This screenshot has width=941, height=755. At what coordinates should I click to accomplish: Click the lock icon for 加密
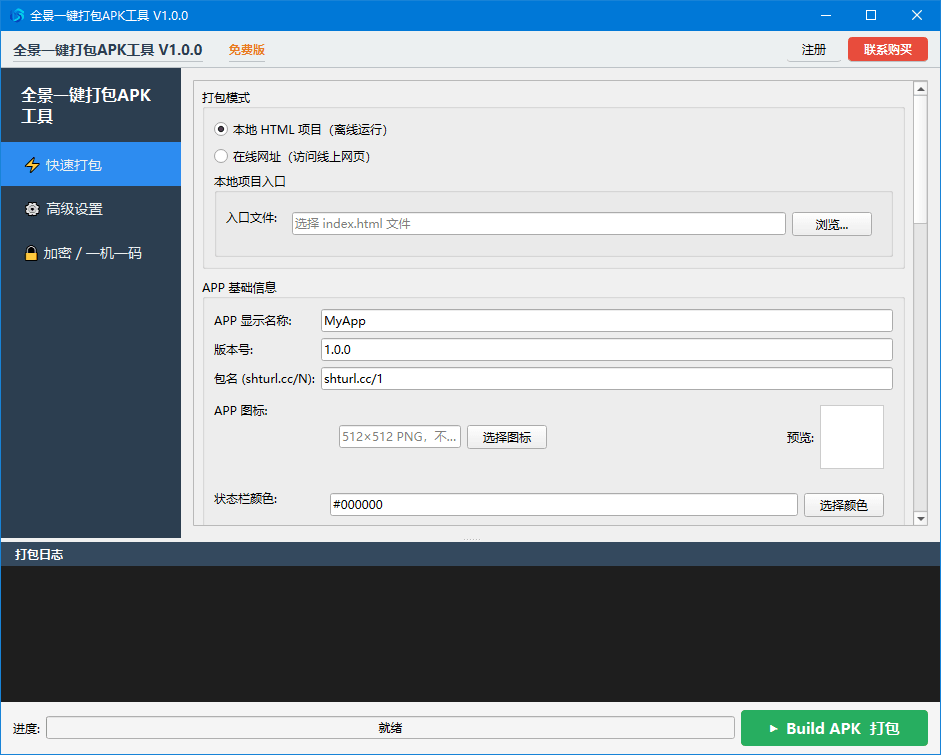(x=31, y=253)
